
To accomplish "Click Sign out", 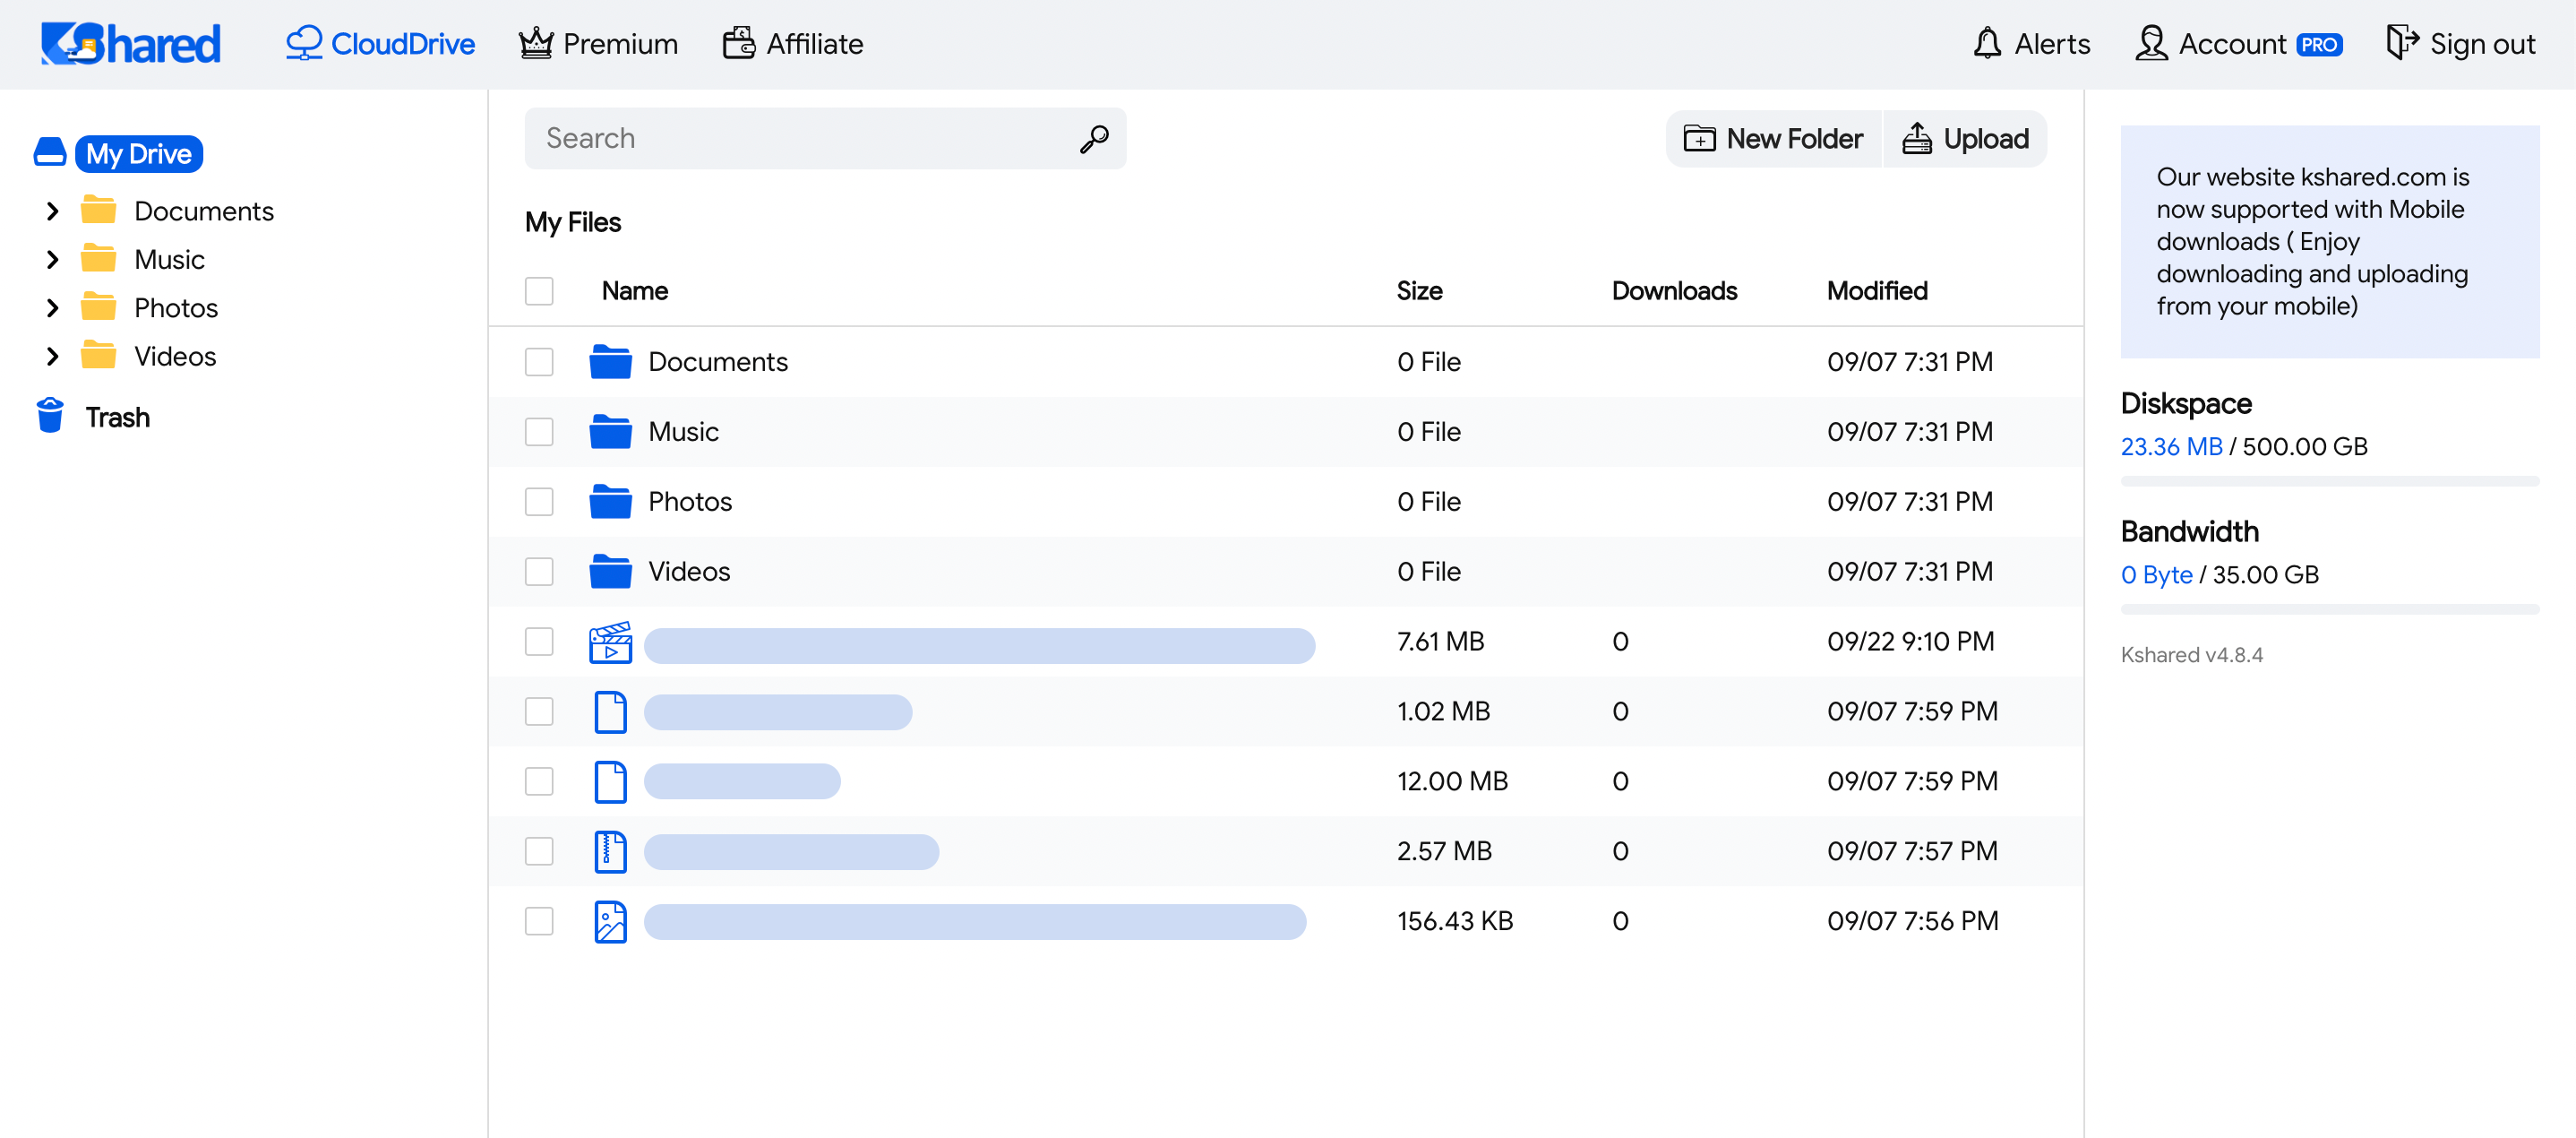I will coord(2461,44).
